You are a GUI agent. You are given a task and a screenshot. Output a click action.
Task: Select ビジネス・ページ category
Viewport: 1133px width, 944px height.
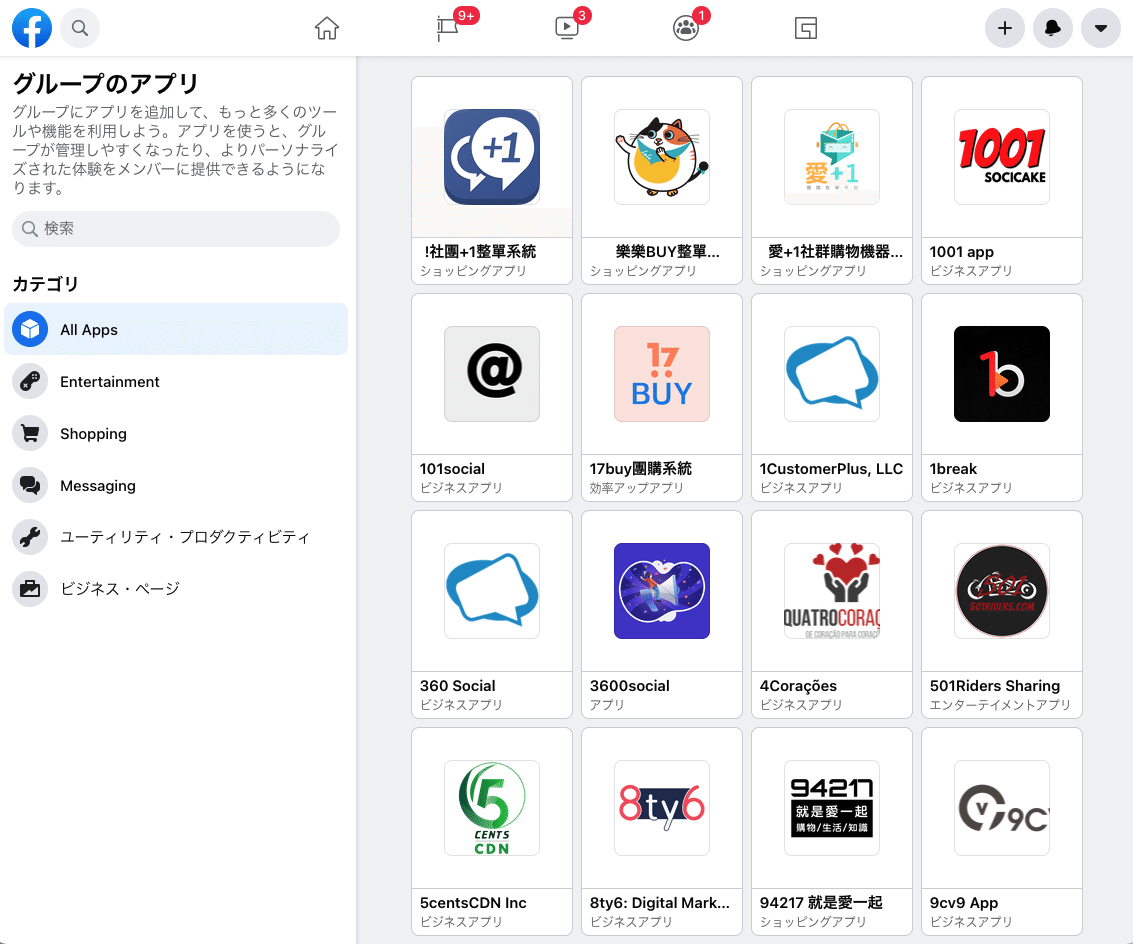coord(176,589)
